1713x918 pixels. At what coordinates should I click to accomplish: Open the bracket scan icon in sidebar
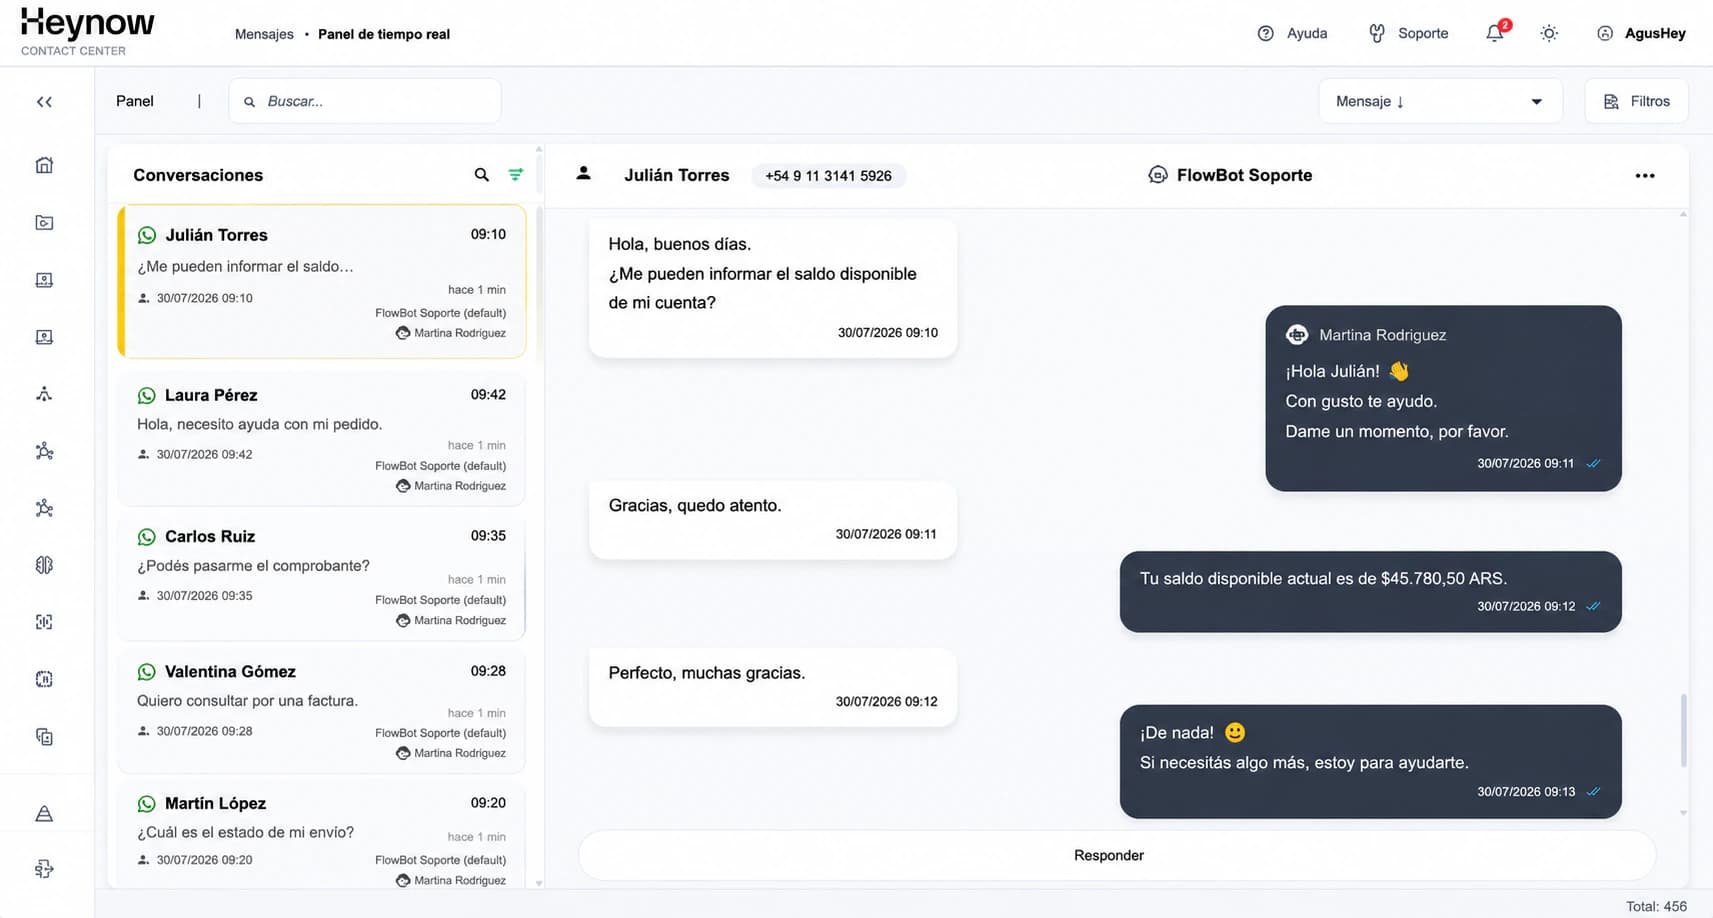tap(44, 622)
